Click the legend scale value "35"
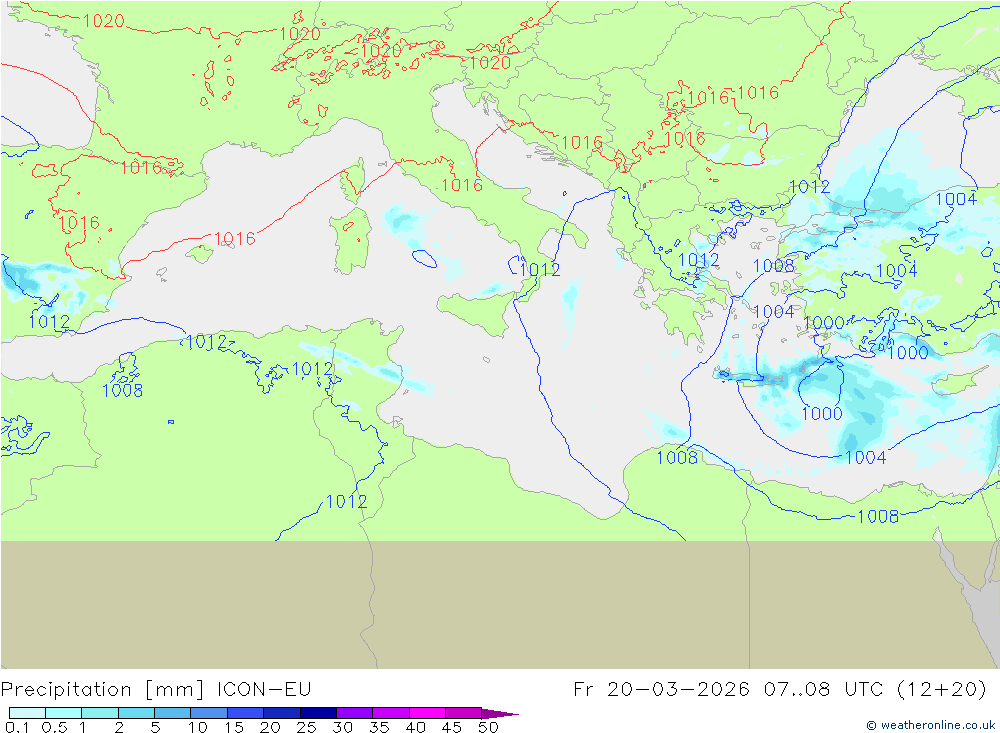Image resolution: width=1000 pixels, height=733 pixels. [x=379, y=727]
